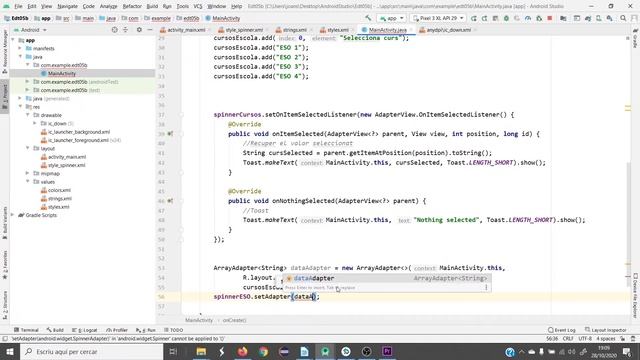Click the project panel settings gear icon
Screen dimensions: 640x360
pyautogui.click(x=139, y=30)
